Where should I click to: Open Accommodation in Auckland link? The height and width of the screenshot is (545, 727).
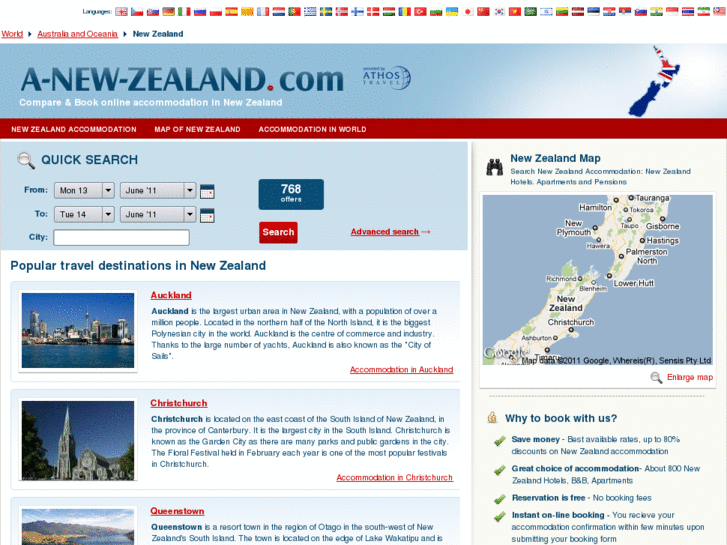click(x=402, y=370)
